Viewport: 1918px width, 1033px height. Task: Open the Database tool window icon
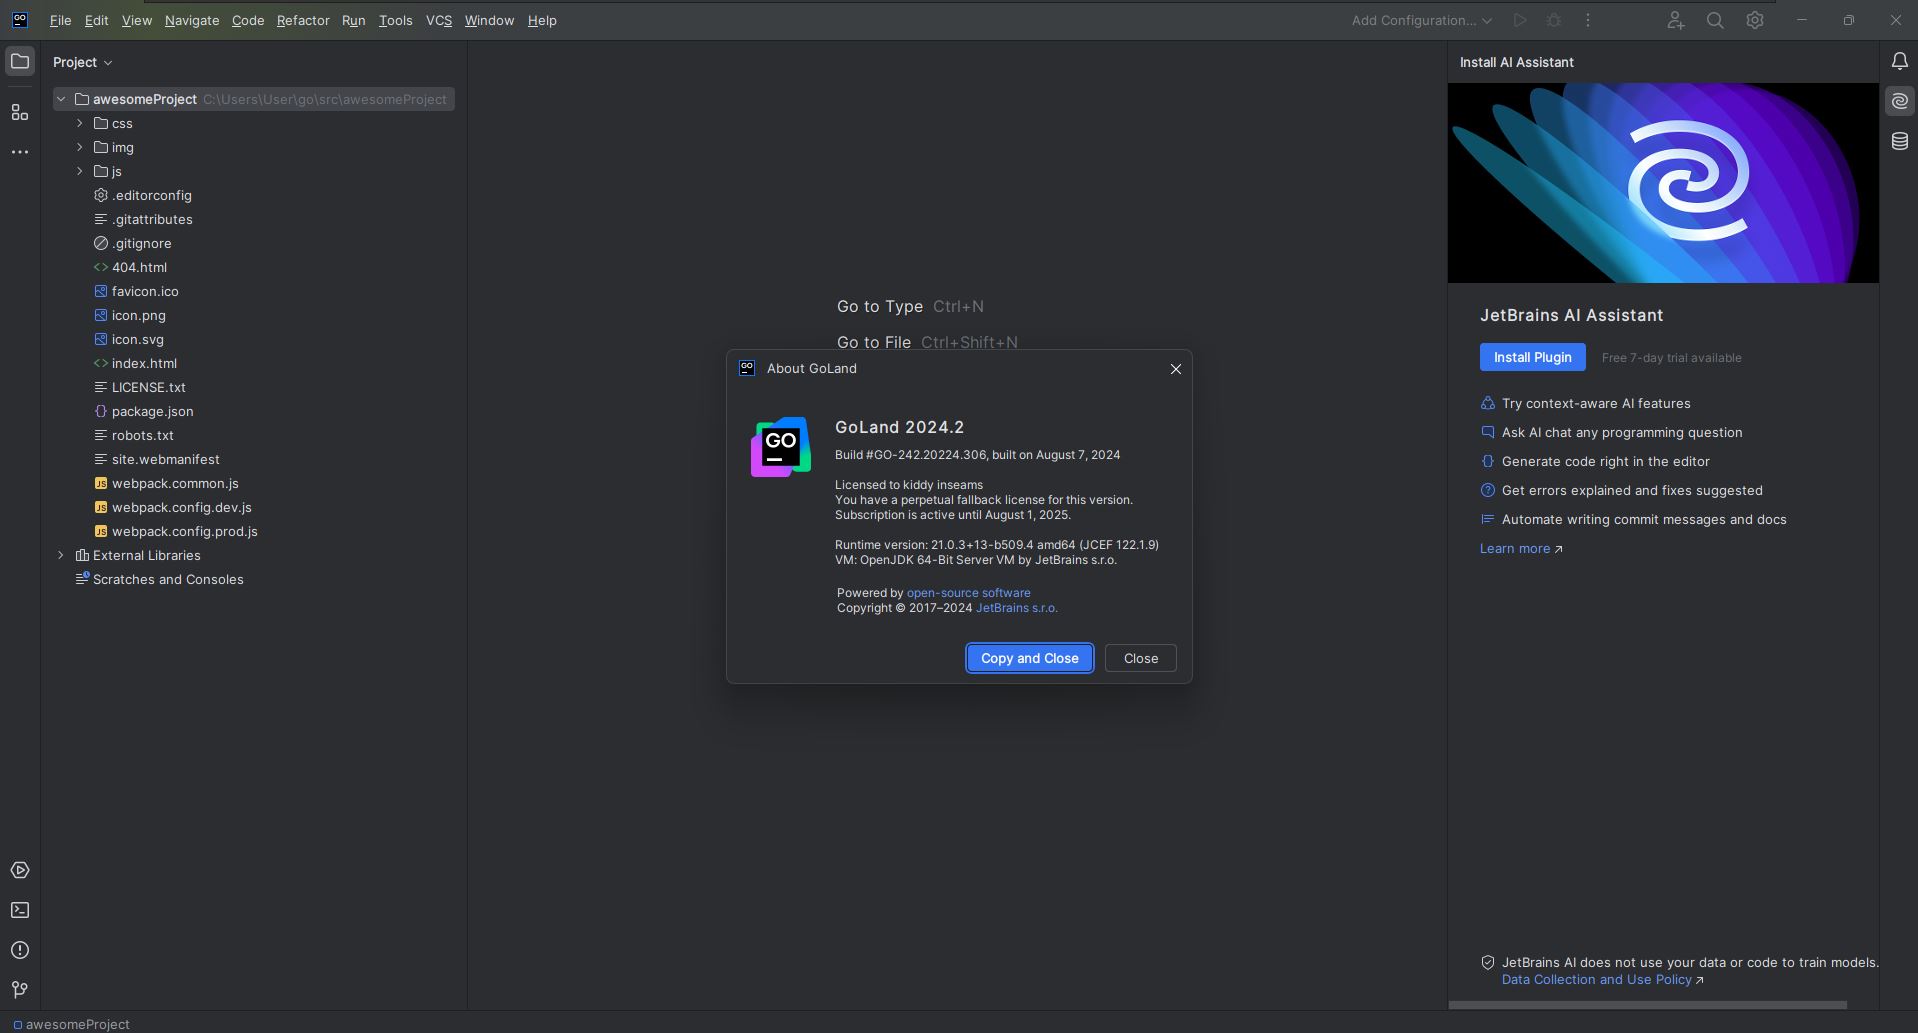1899,141
